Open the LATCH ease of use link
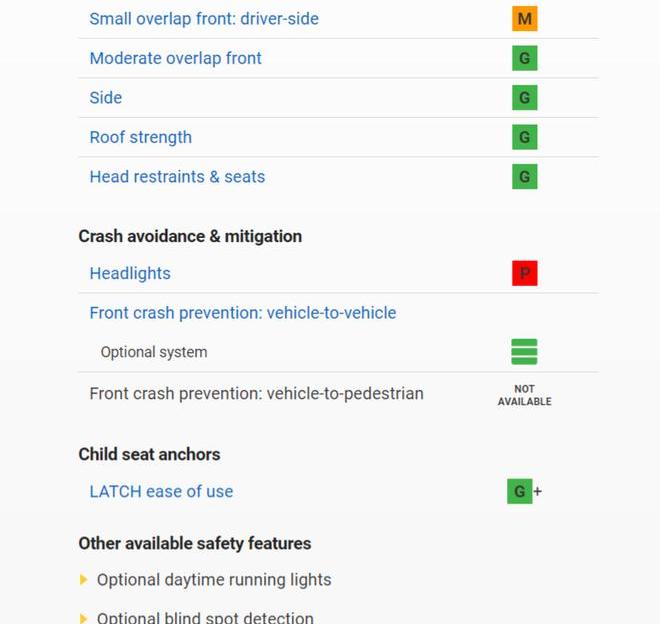 (161, 491)
